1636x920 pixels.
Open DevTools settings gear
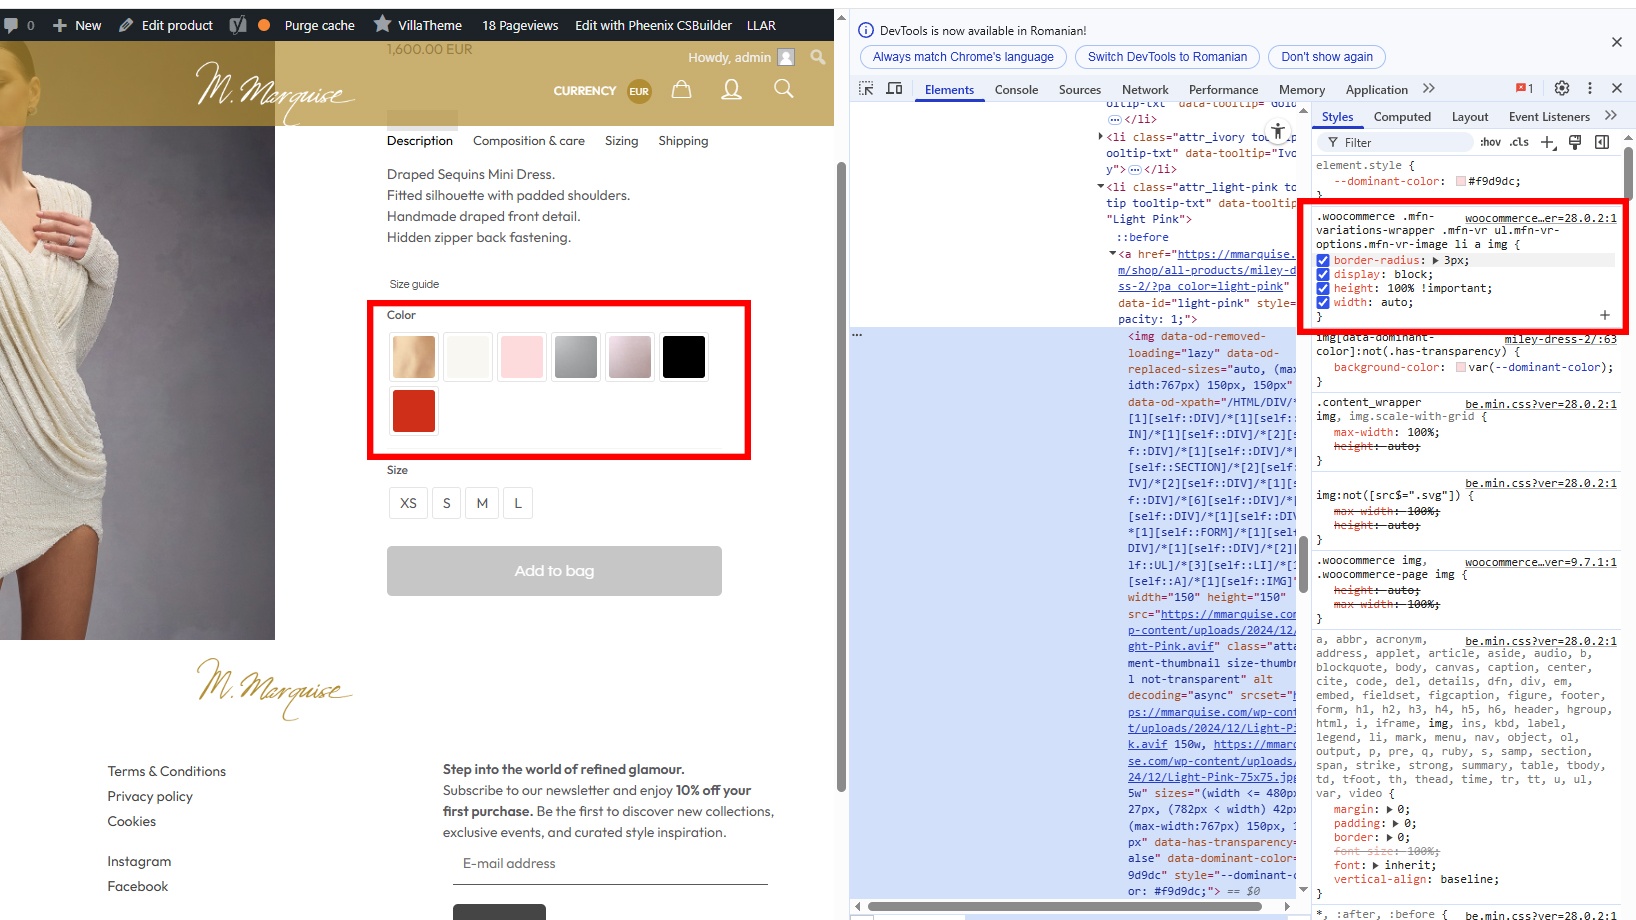[x=1562, y=88]
